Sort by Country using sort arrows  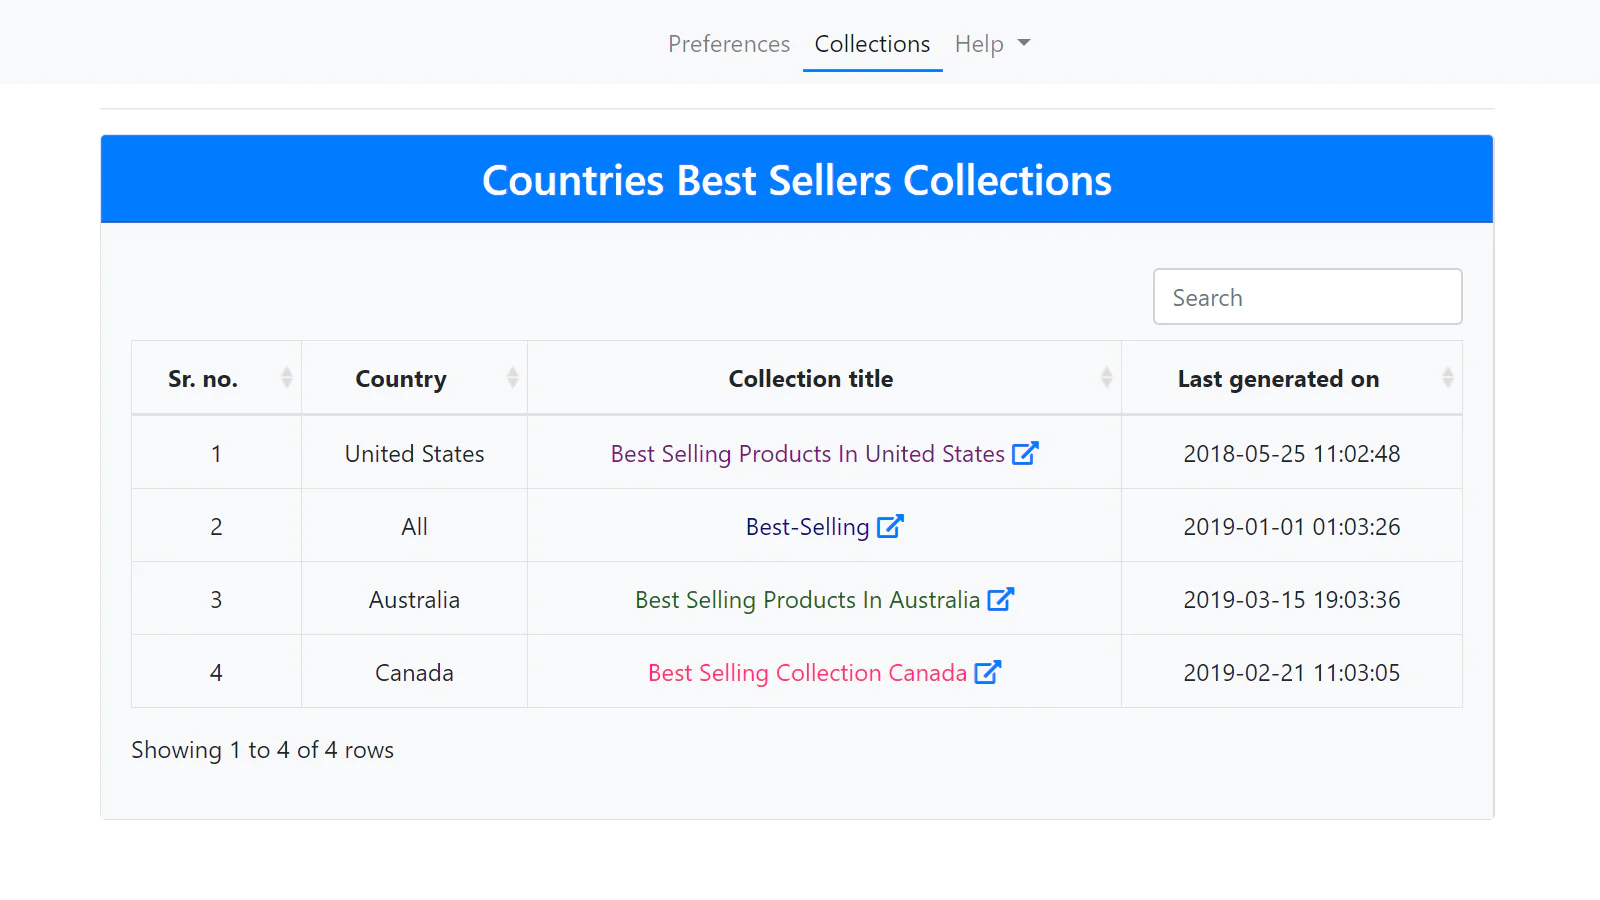point(512,378)
